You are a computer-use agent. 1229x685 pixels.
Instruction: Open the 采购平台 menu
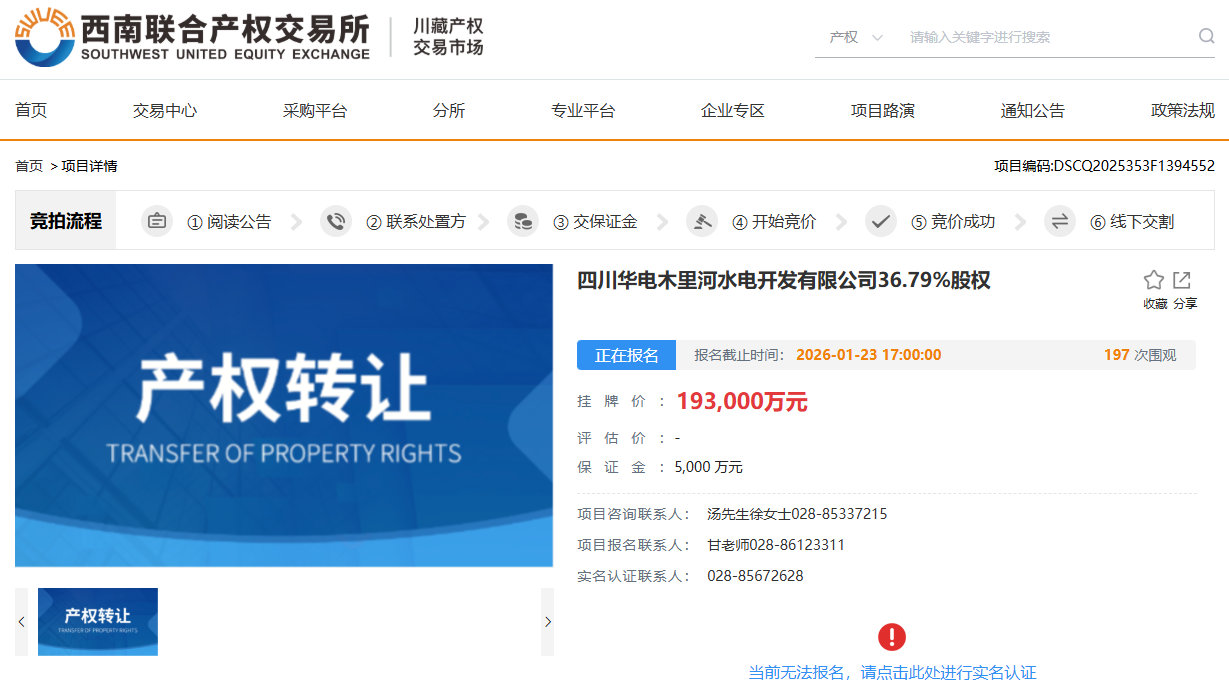pos(315,111)
